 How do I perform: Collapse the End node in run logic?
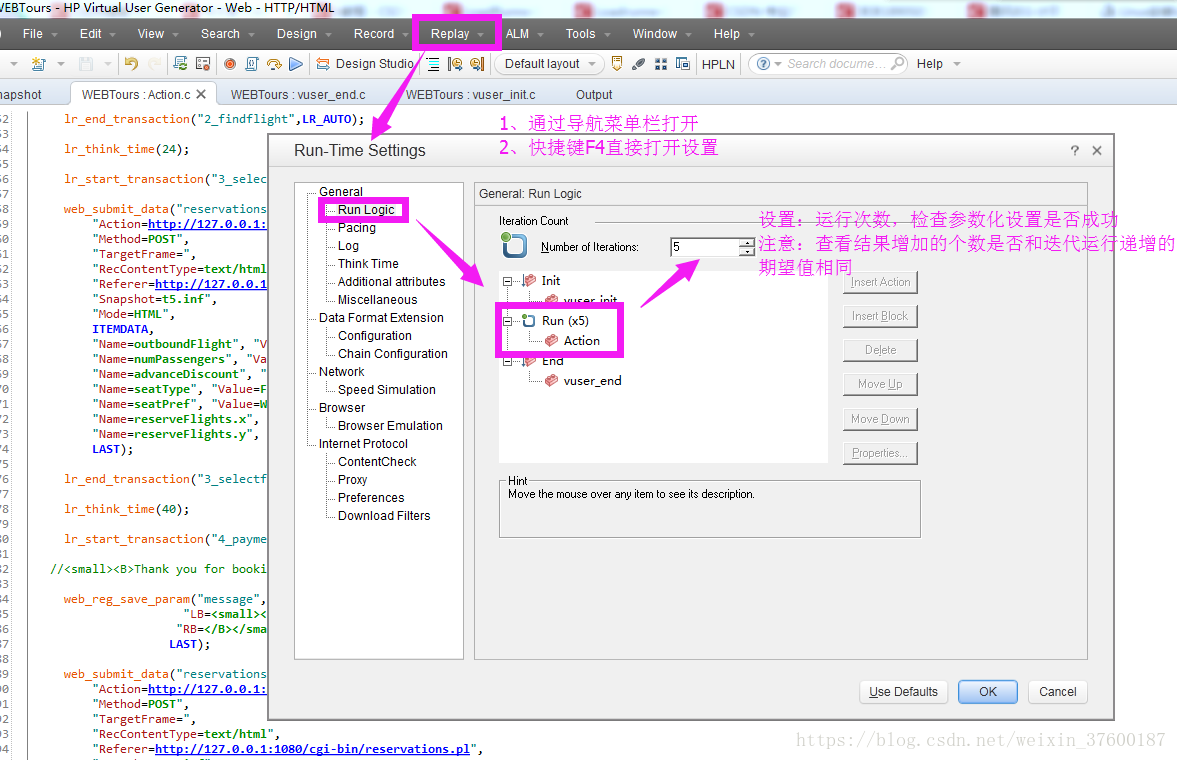[507, 361]
